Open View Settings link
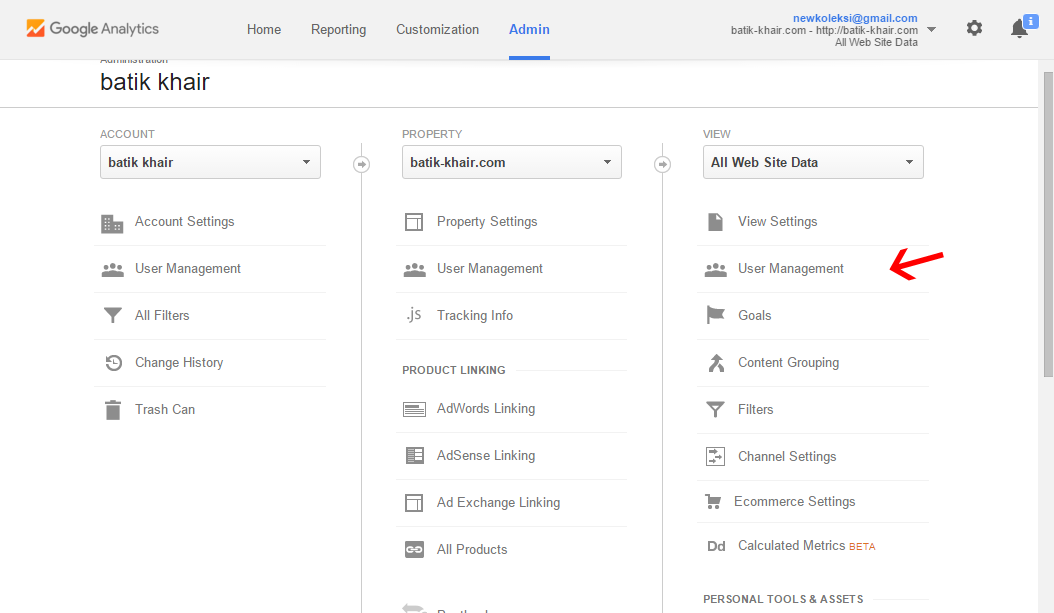 778,222
